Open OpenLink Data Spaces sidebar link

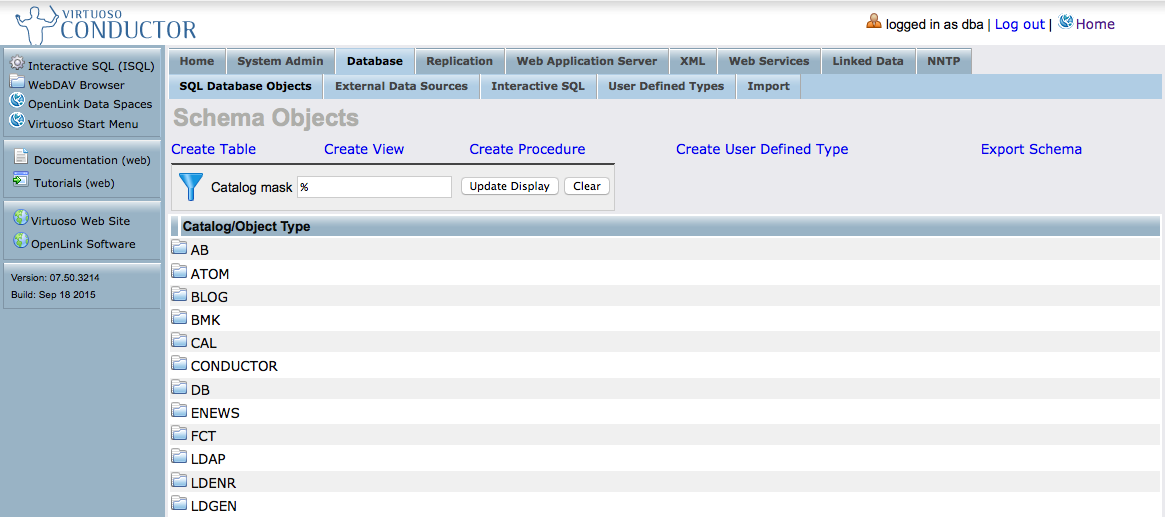[x=90, y=104]
